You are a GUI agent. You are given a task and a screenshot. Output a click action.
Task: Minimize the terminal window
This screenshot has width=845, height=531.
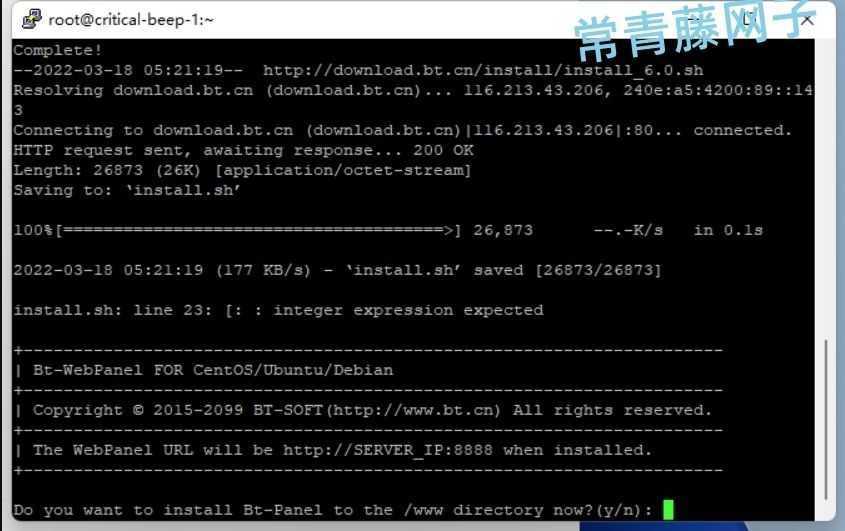(695, 20)
